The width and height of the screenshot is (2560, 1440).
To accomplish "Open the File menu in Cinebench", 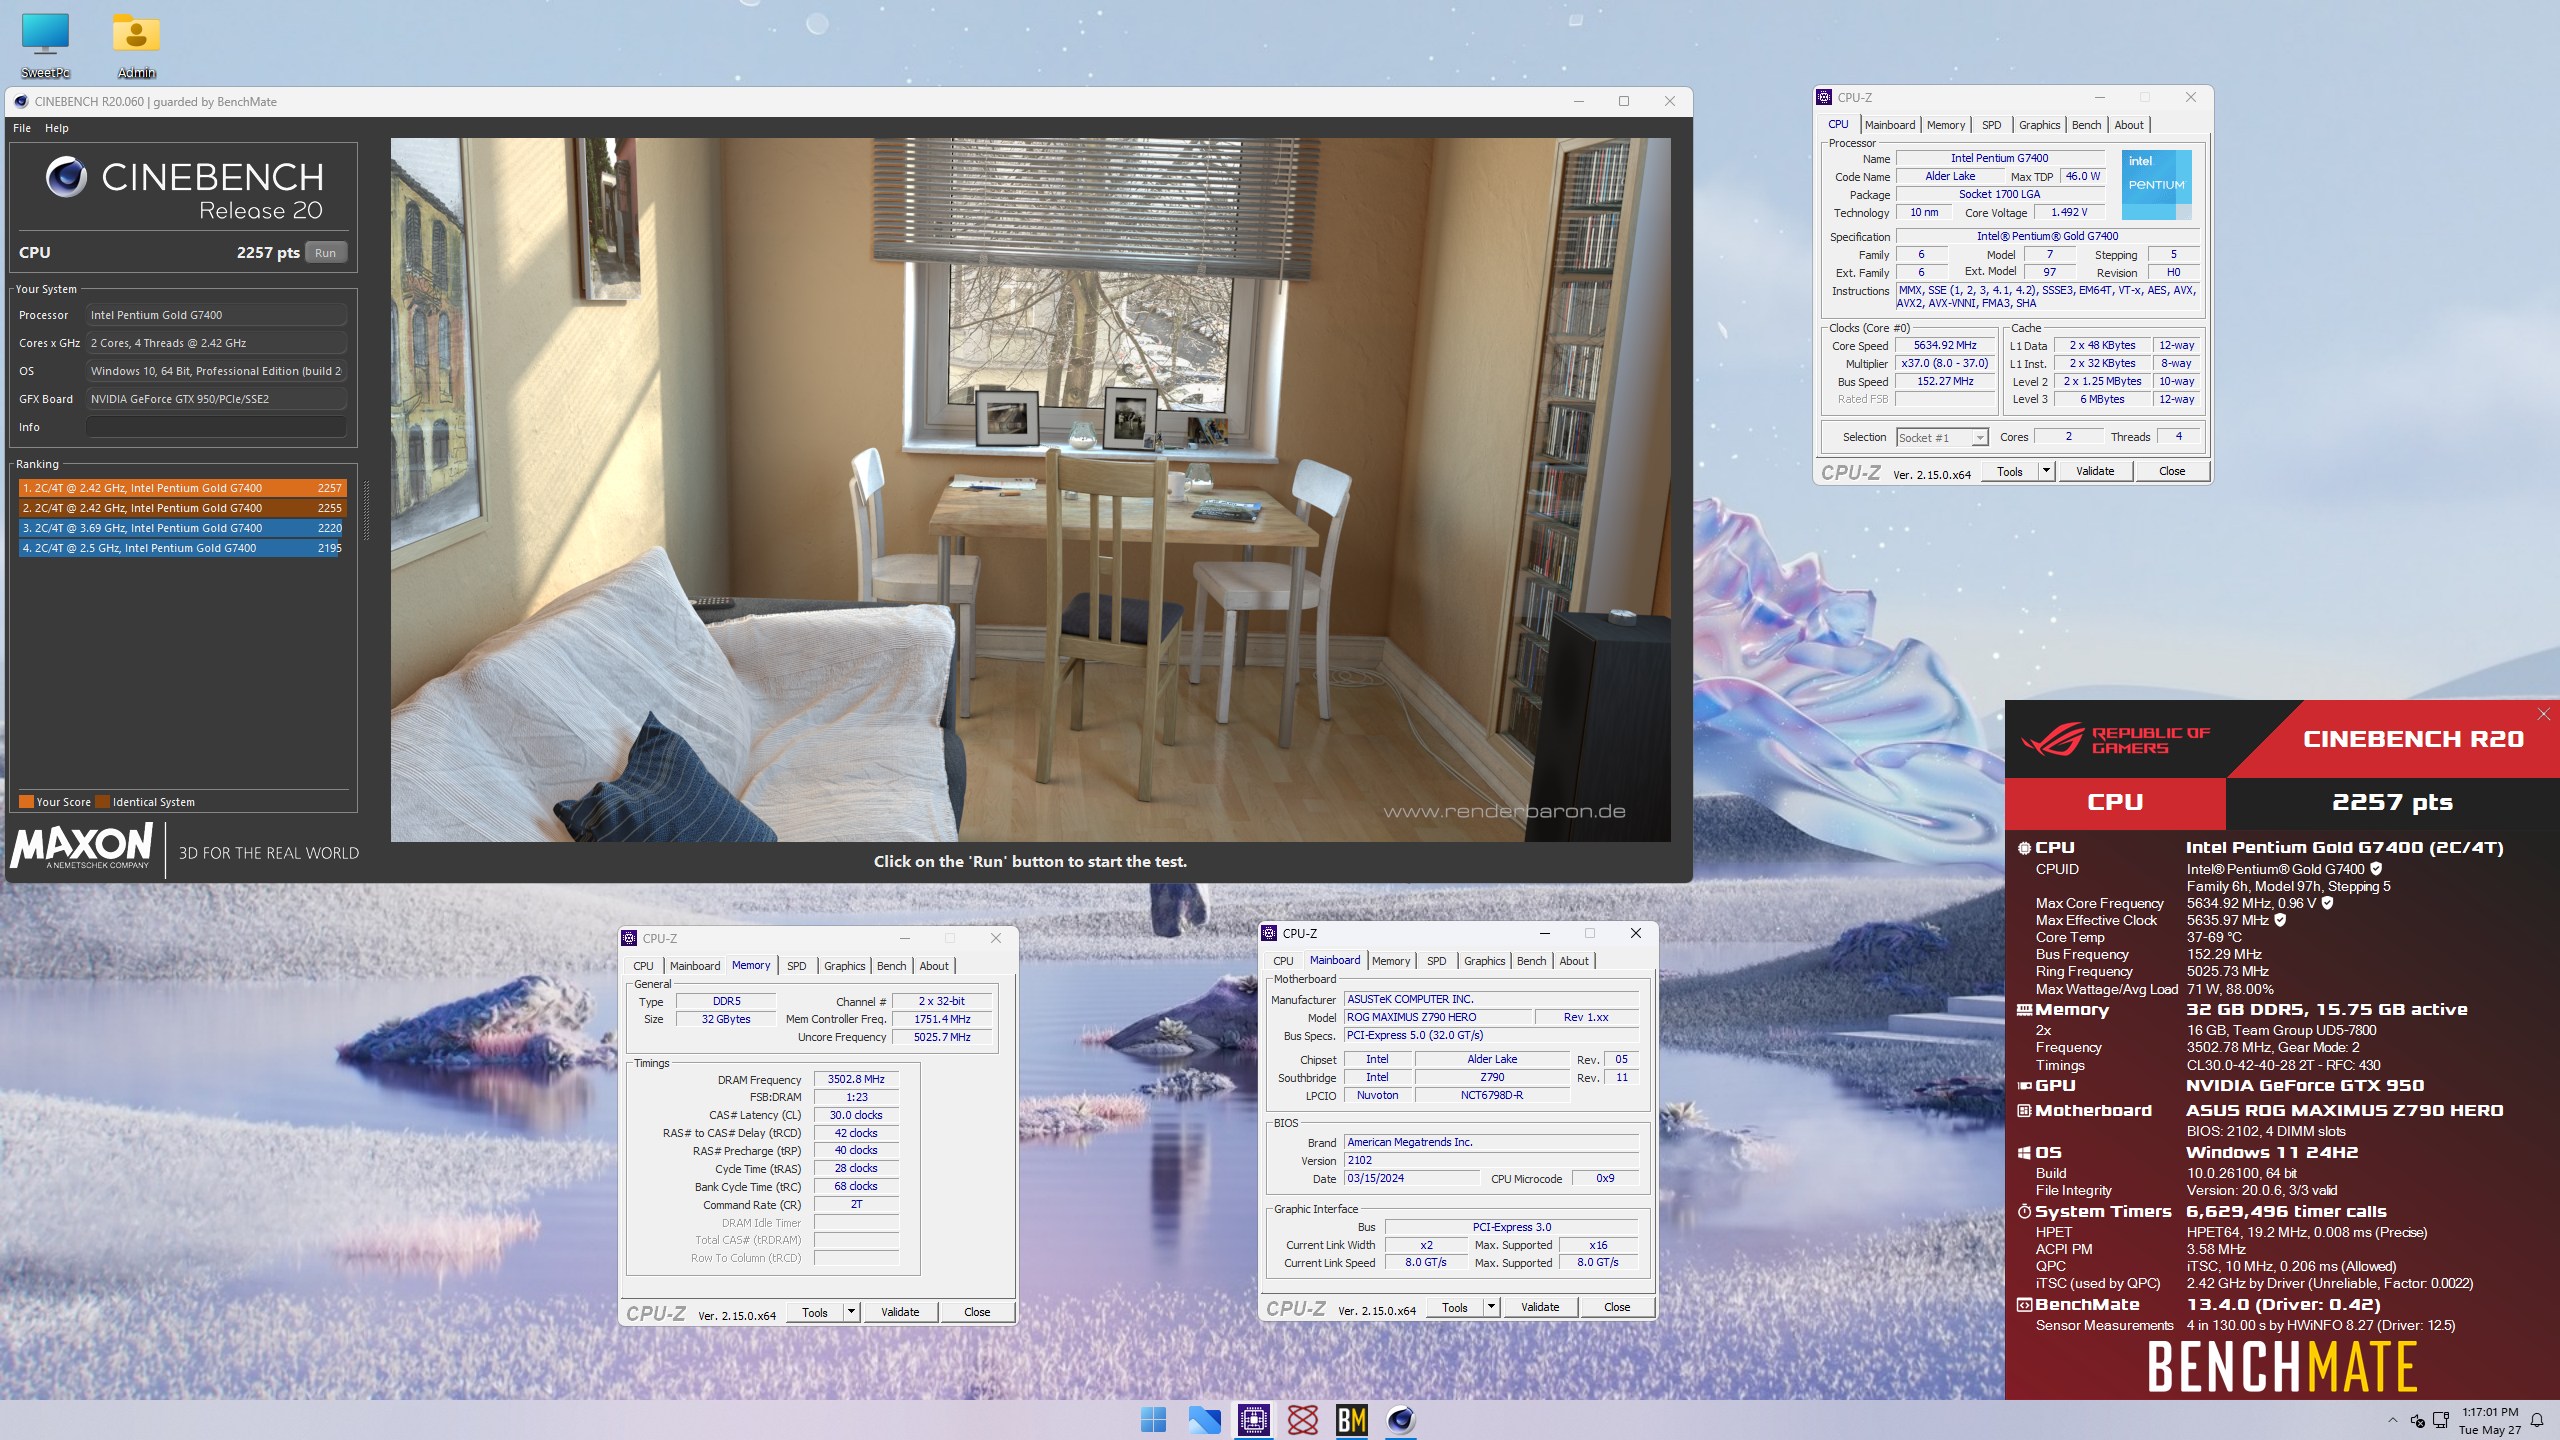I will coord(22,128).
